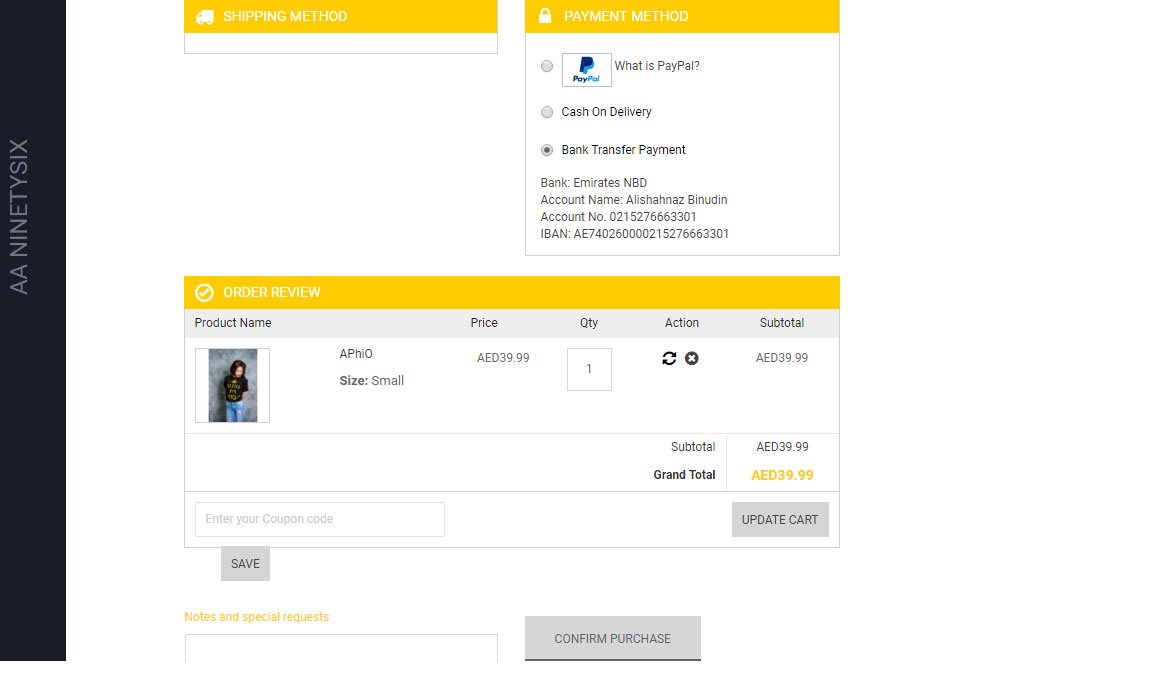Open the APhiO product thumbnail
The image size is (1170, 678).
[232, 385]
